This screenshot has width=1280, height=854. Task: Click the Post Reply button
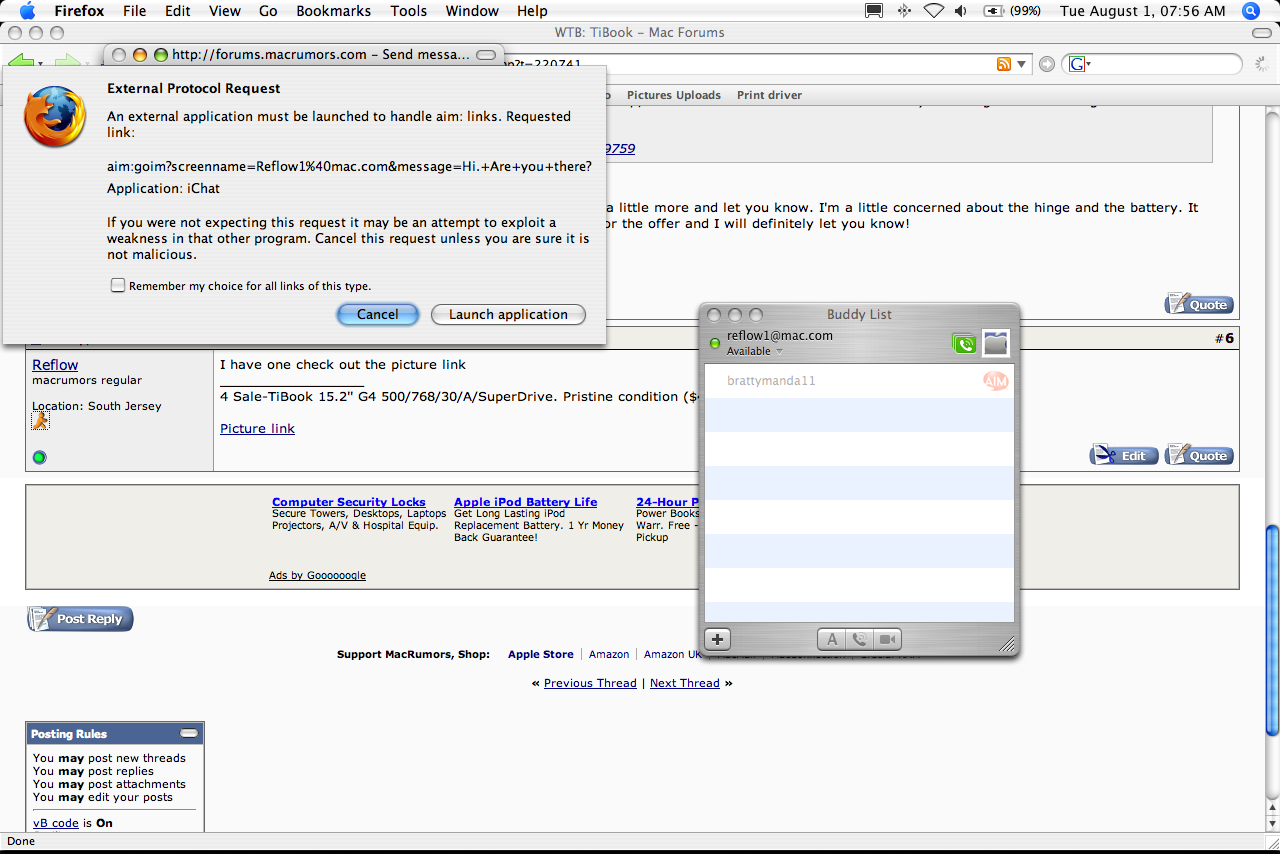point(80,619)
